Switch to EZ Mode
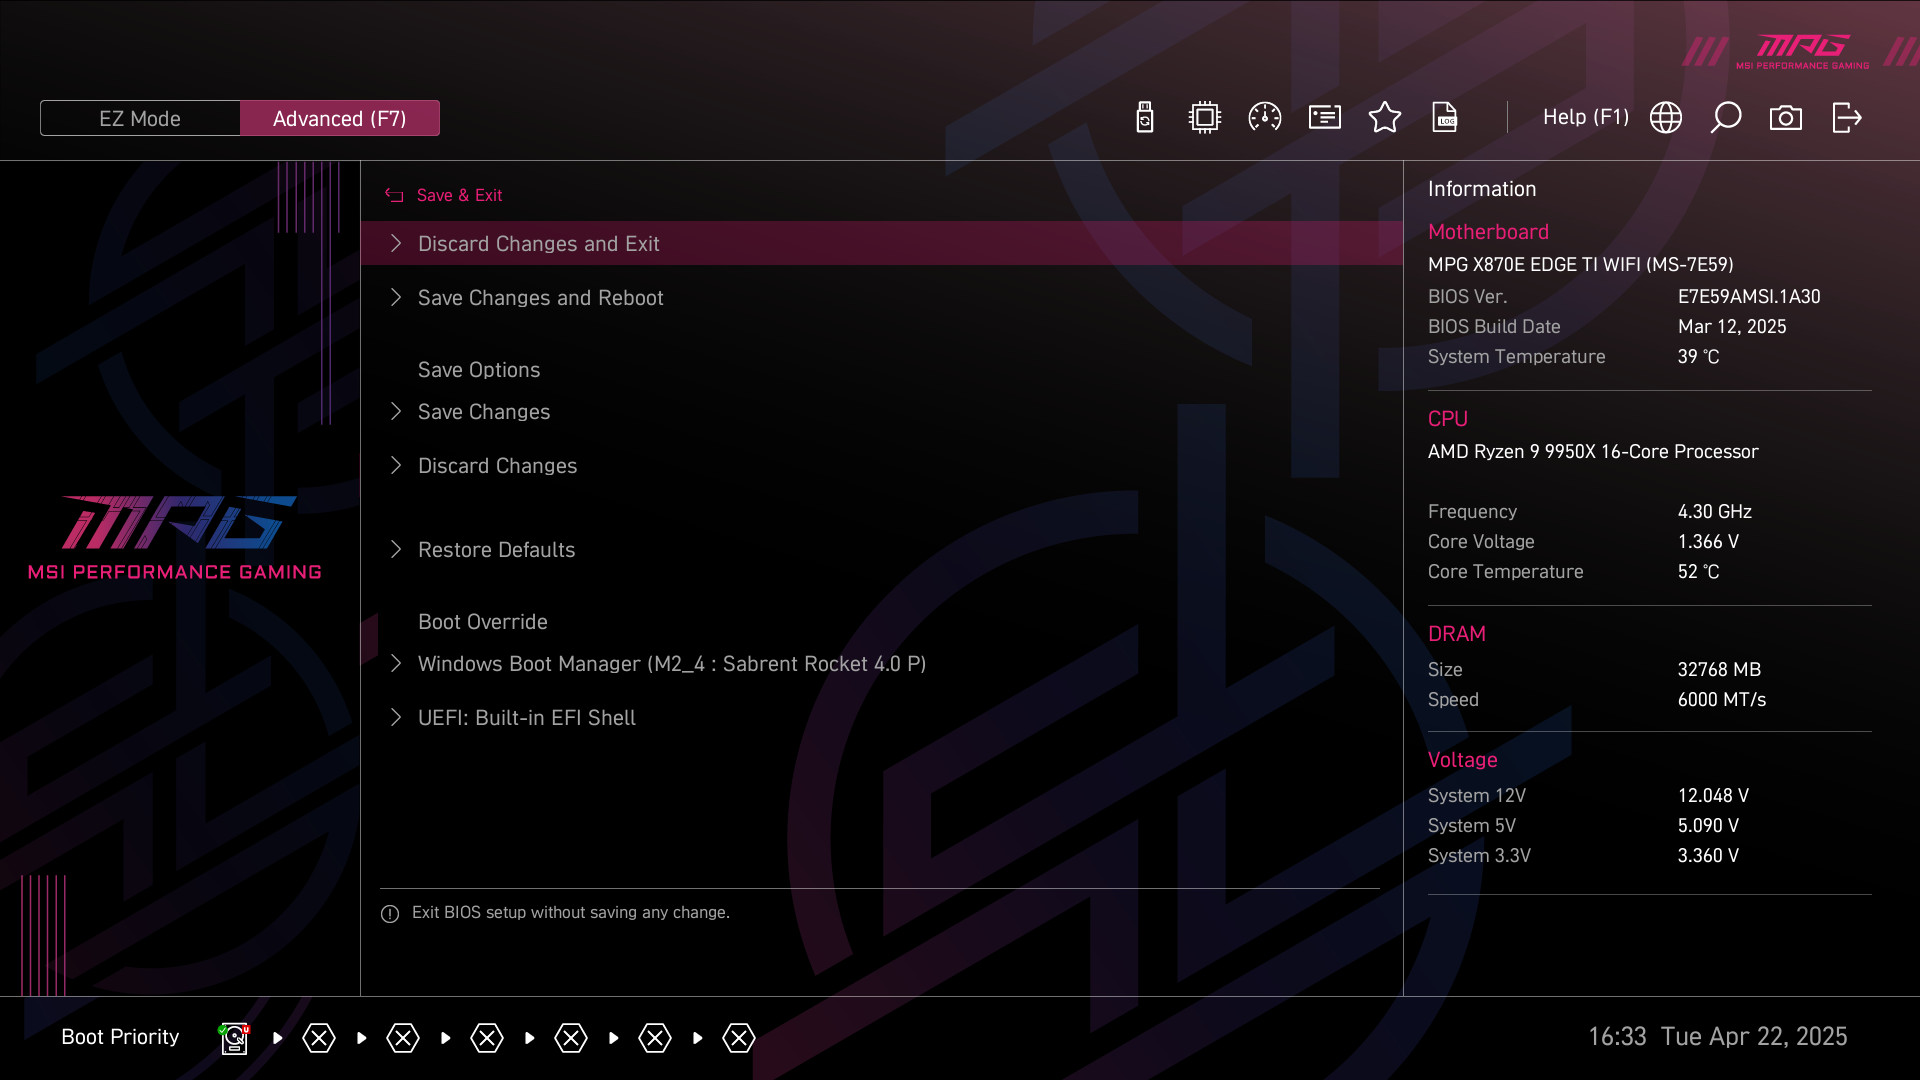This screenshot has height=1080, width=1920. click(x=140, y=118)
